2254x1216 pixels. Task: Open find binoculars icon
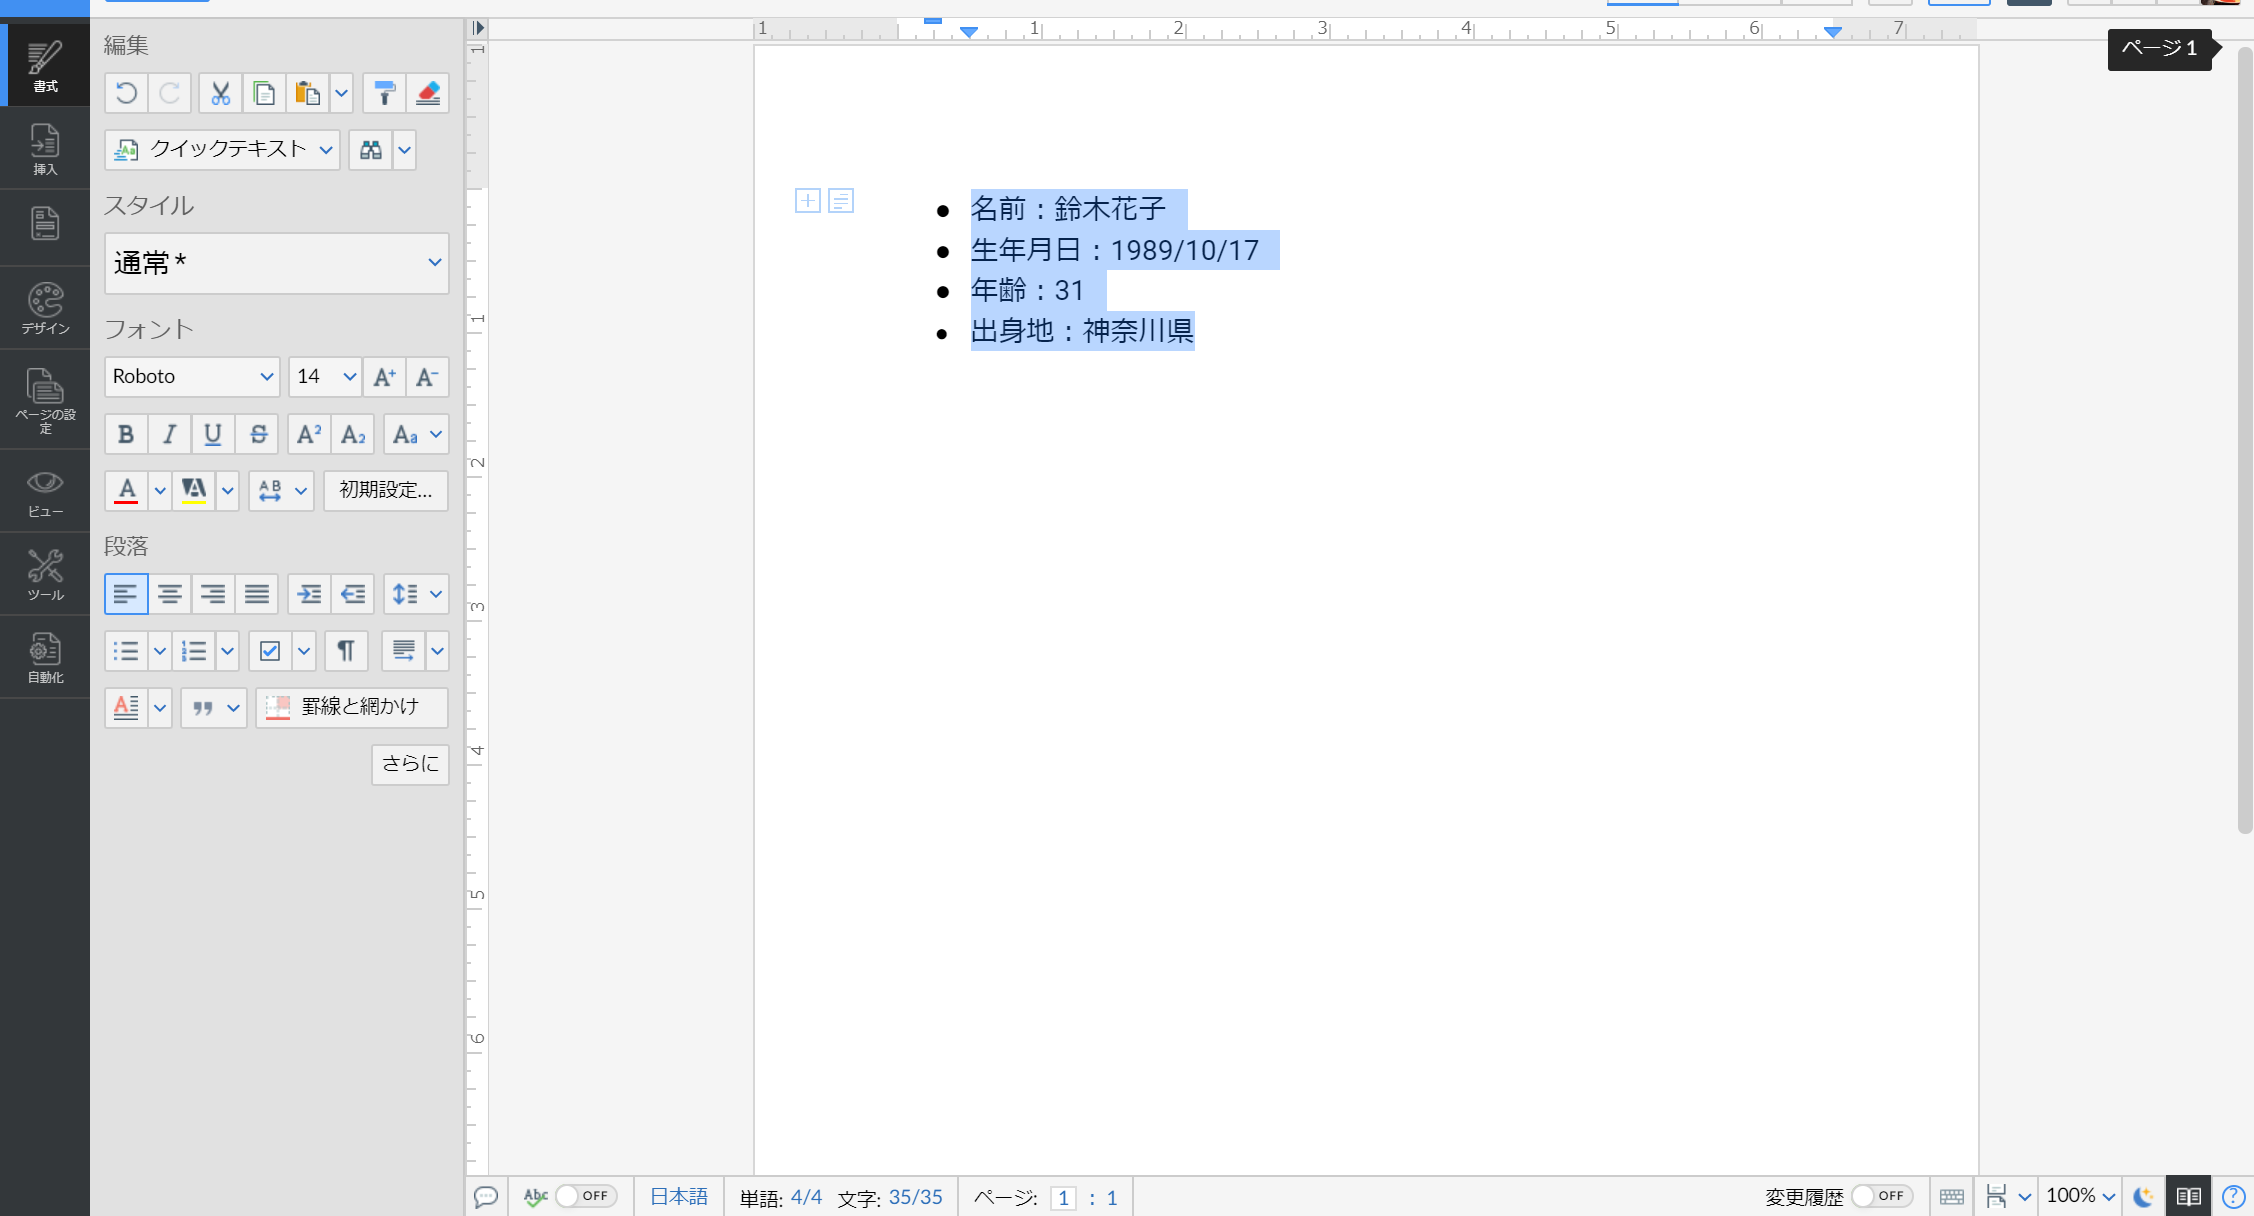pyautogui.click(x=371, y=150)
